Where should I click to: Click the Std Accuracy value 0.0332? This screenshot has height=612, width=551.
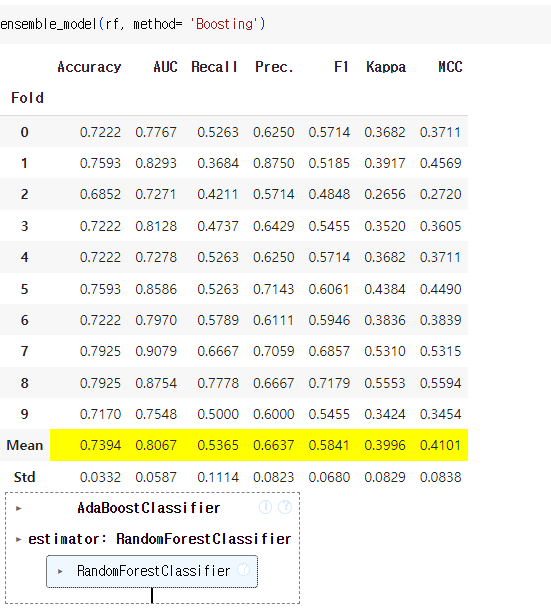[x=101, y=477]
